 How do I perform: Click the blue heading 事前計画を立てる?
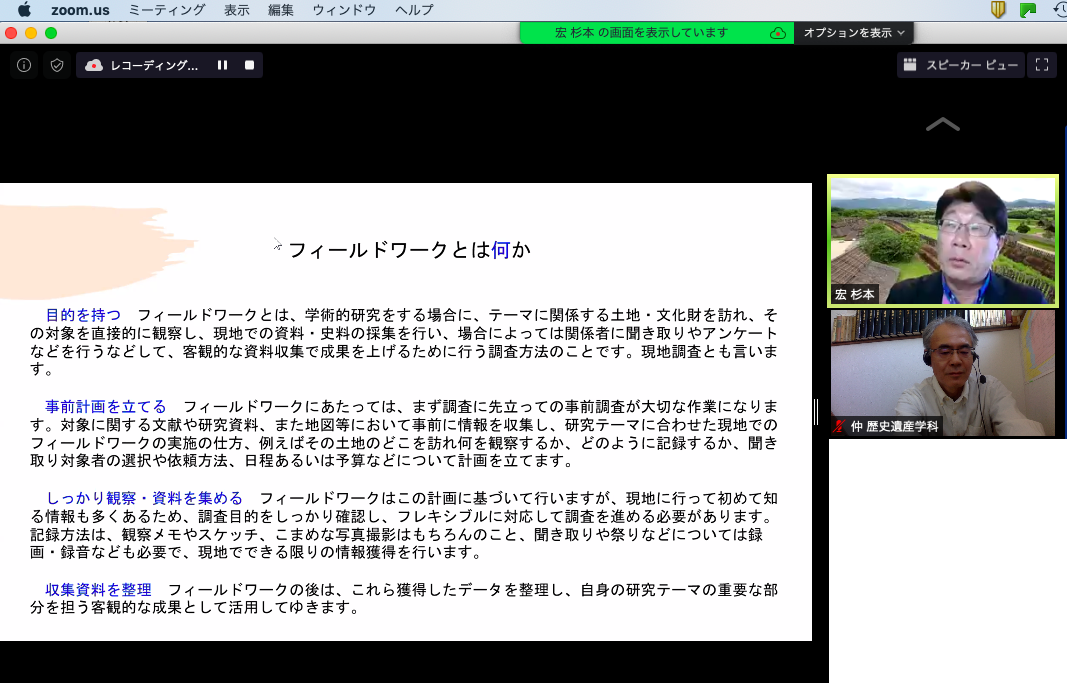point(105,407)
